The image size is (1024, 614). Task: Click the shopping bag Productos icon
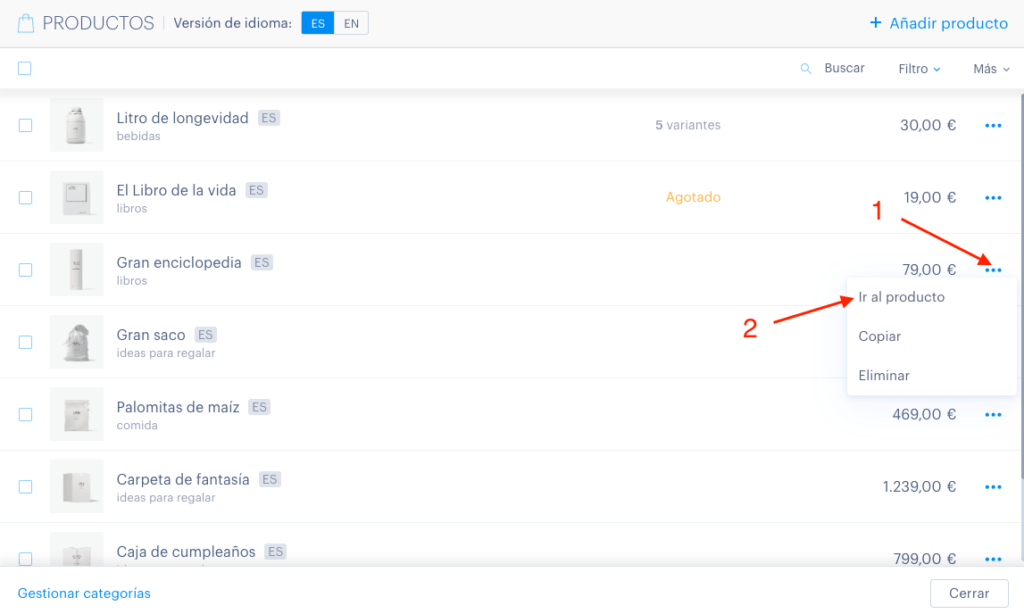click(x=25, y=24)
